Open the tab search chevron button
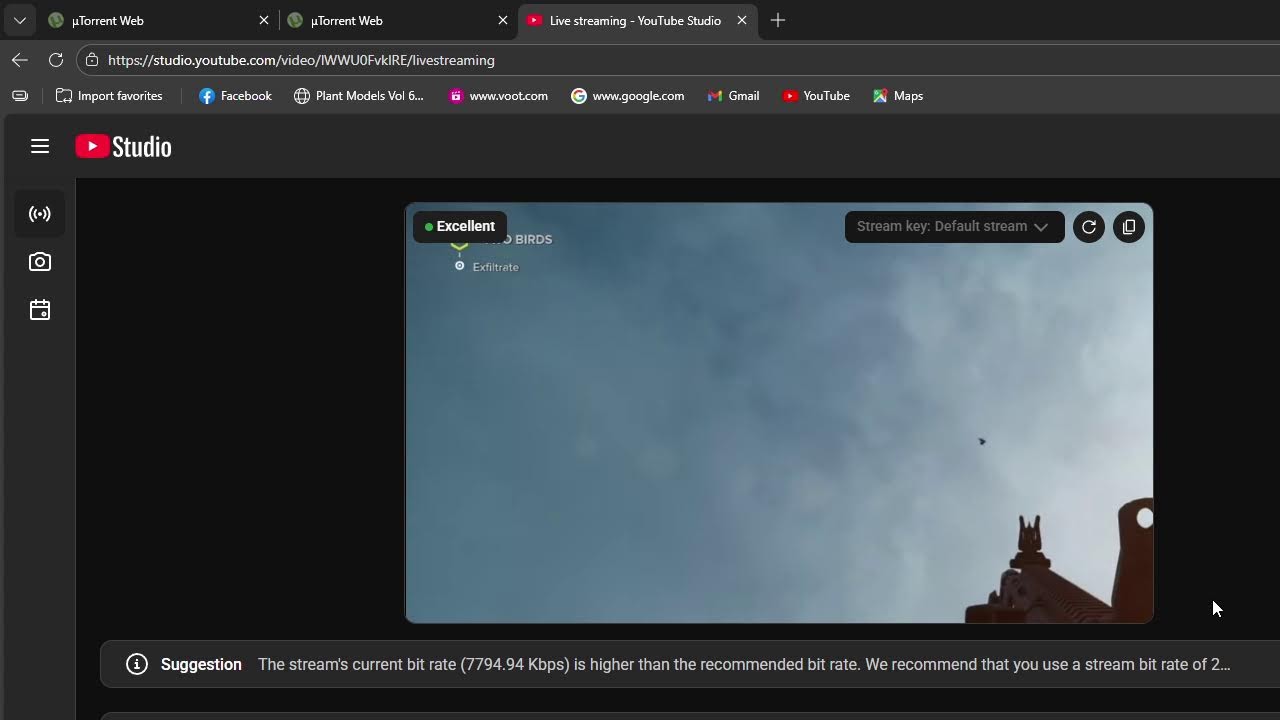This screenshot has width=1280, height=720. (20, 20)
